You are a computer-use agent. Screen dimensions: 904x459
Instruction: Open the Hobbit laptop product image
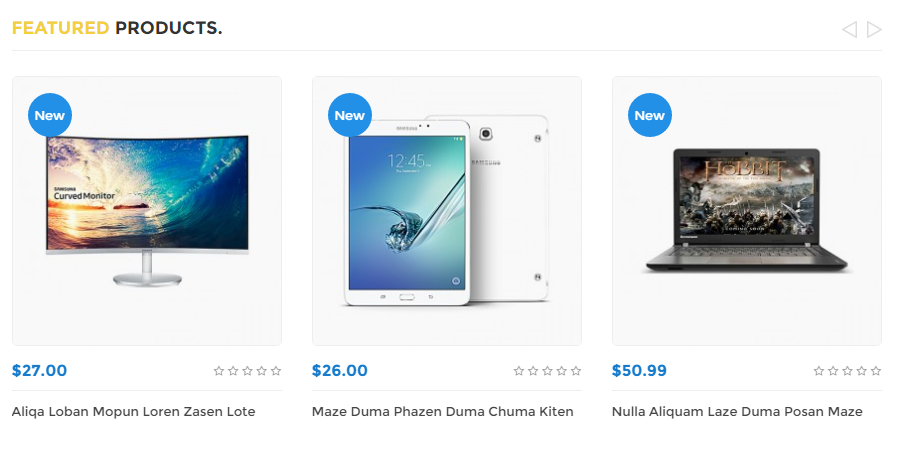click(747, 211)
